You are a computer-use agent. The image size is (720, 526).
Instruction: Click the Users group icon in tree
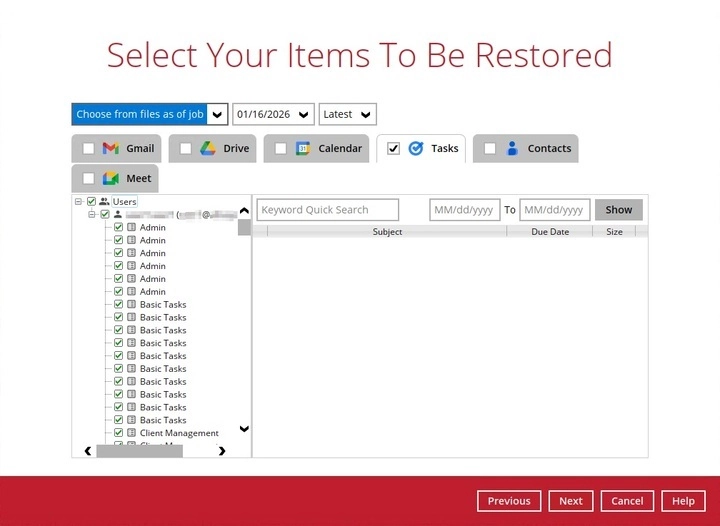(x=104, y=202)
